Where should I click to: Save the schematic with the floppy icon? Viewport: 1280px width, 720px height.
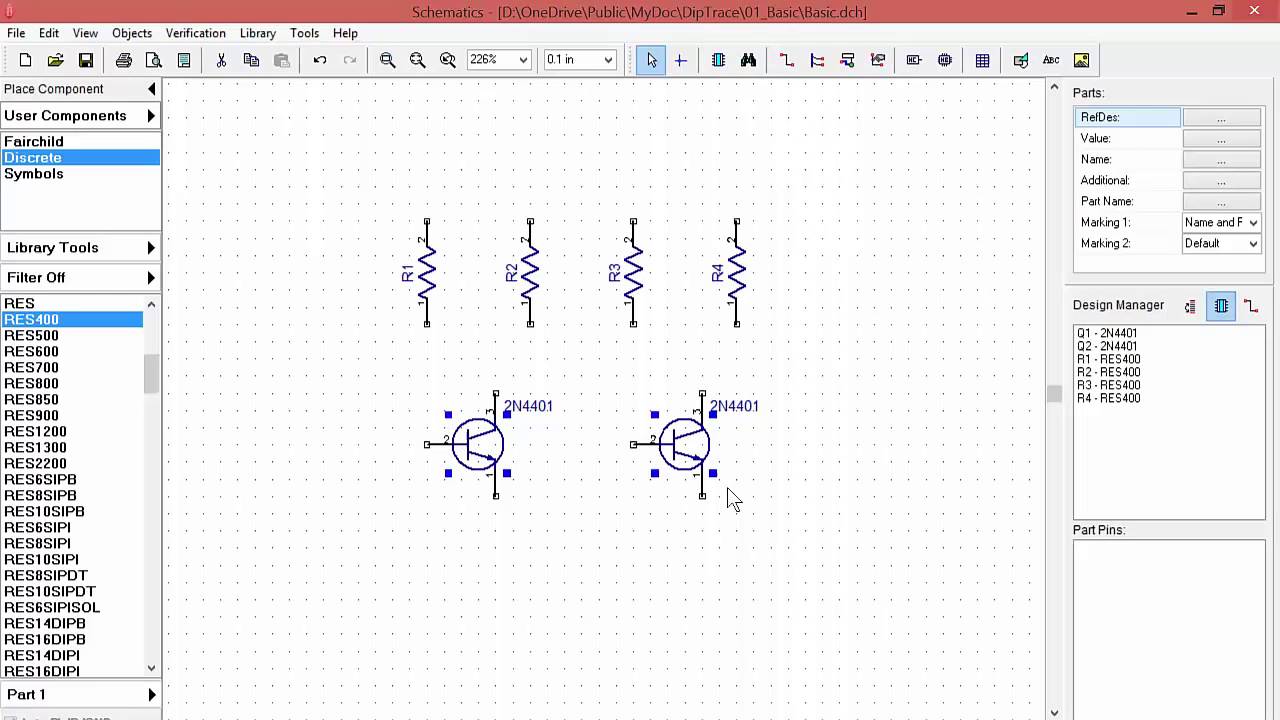pos(86,60)
